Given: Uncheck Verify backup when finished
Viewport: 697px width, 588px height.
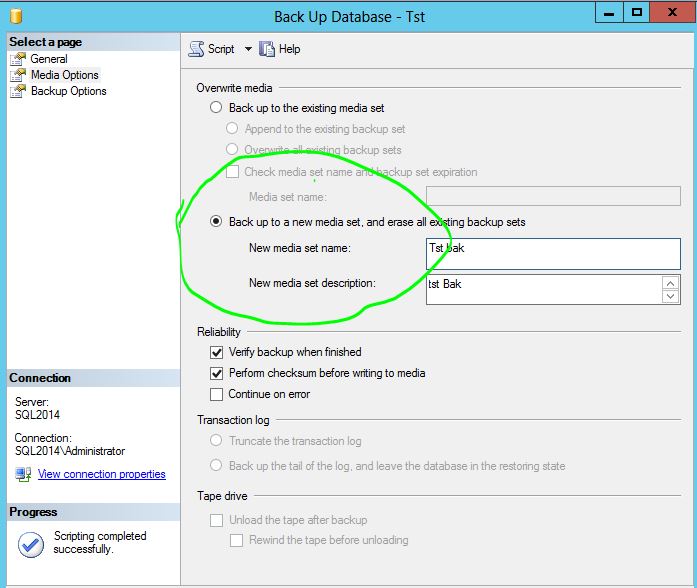Looking at the screenshot, I should pyautogui.click(x=217, y=352).
